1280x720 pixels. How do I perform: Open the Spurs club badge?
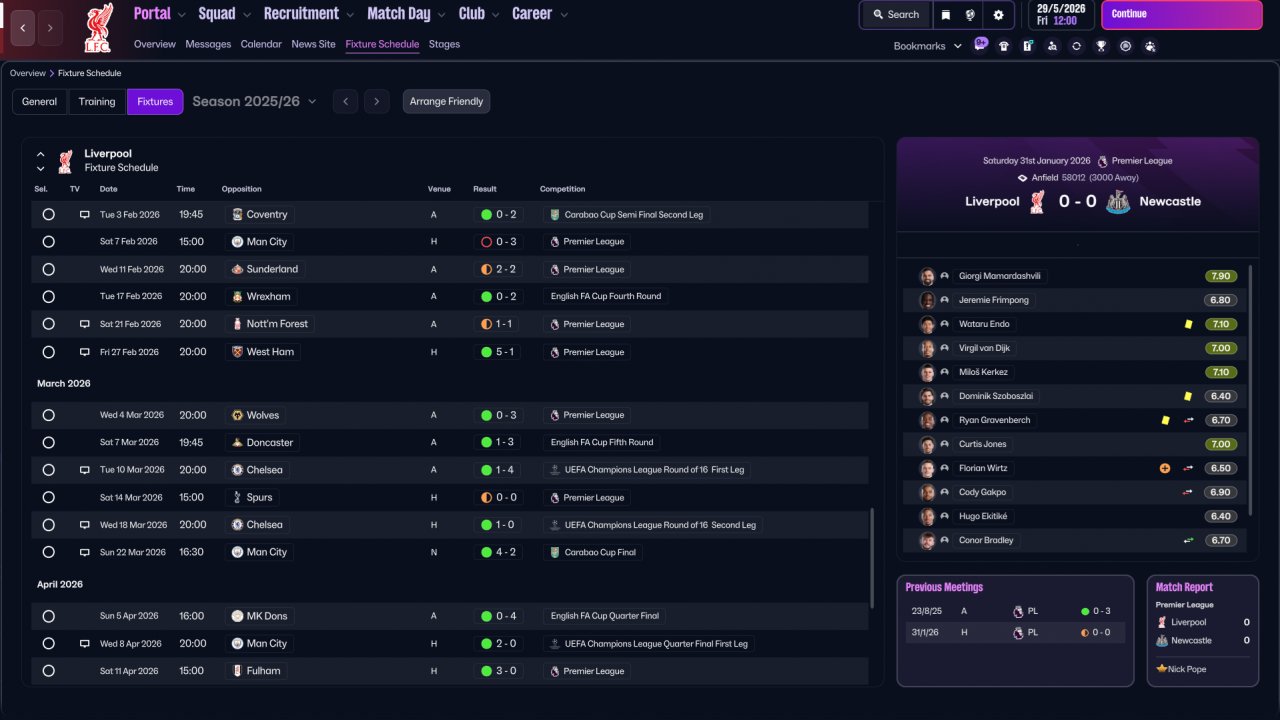(237, 497)
